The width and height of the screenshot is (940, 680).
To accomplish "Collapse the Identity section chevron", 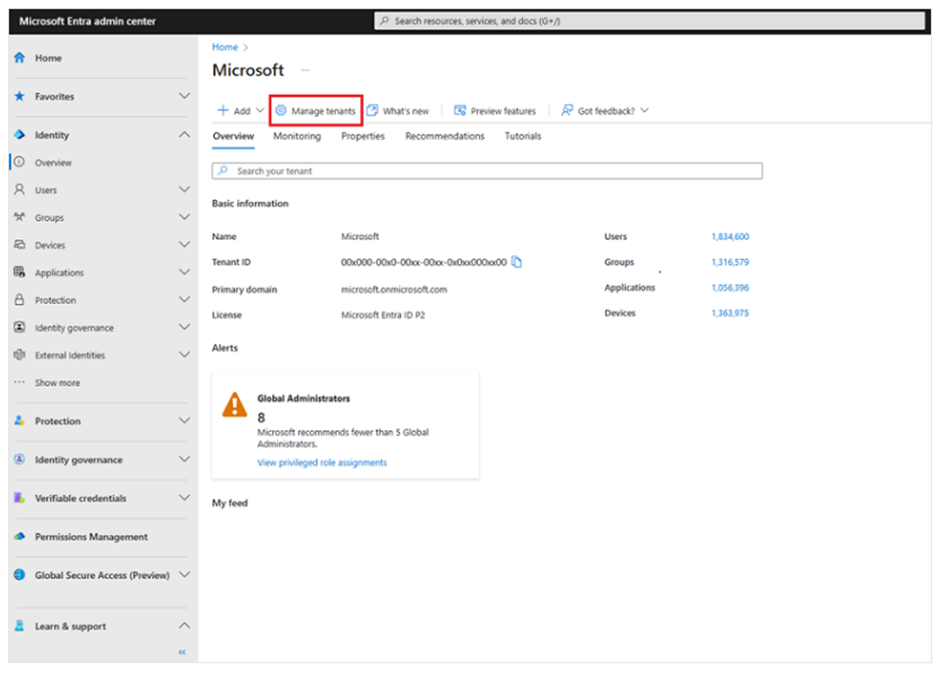I will click(x=185, y=134).
